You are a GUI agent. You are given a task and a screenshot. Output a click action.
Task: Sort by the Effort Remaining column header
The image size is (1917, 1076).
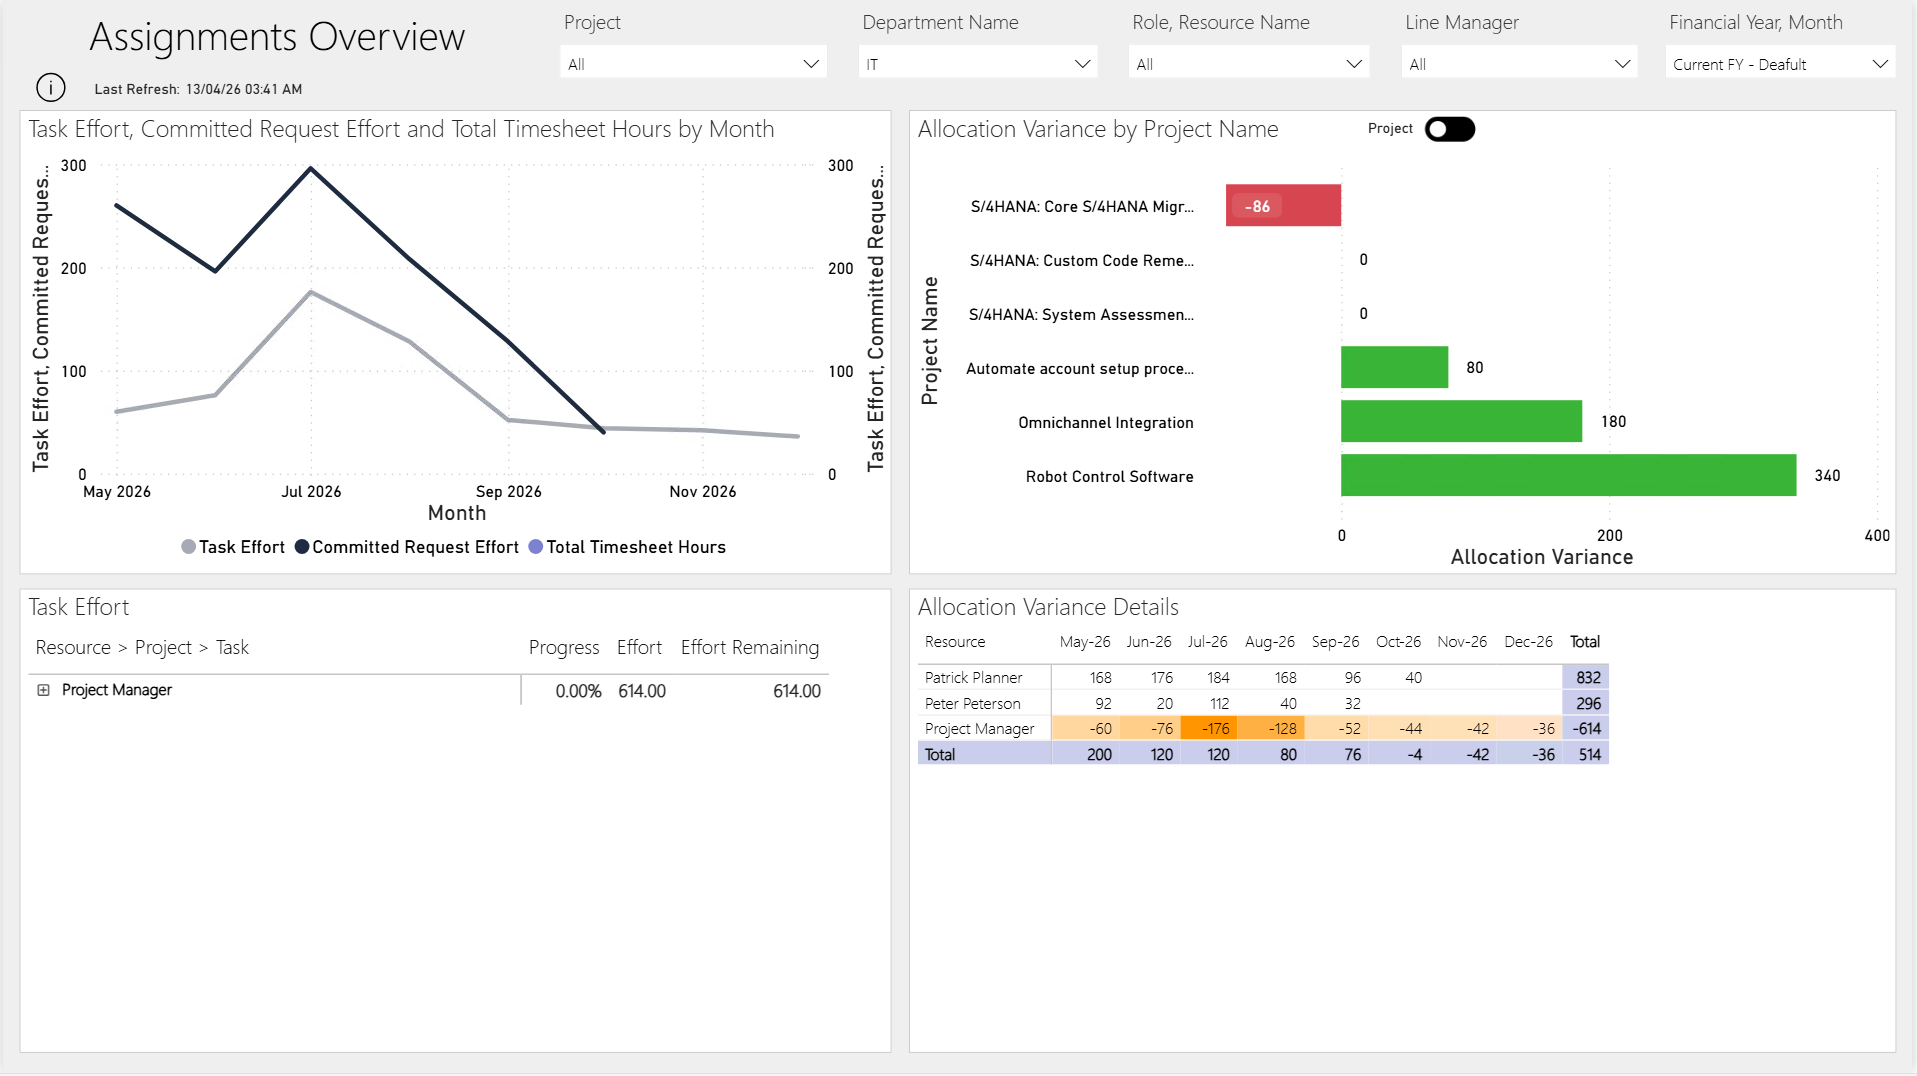[749, 648]
